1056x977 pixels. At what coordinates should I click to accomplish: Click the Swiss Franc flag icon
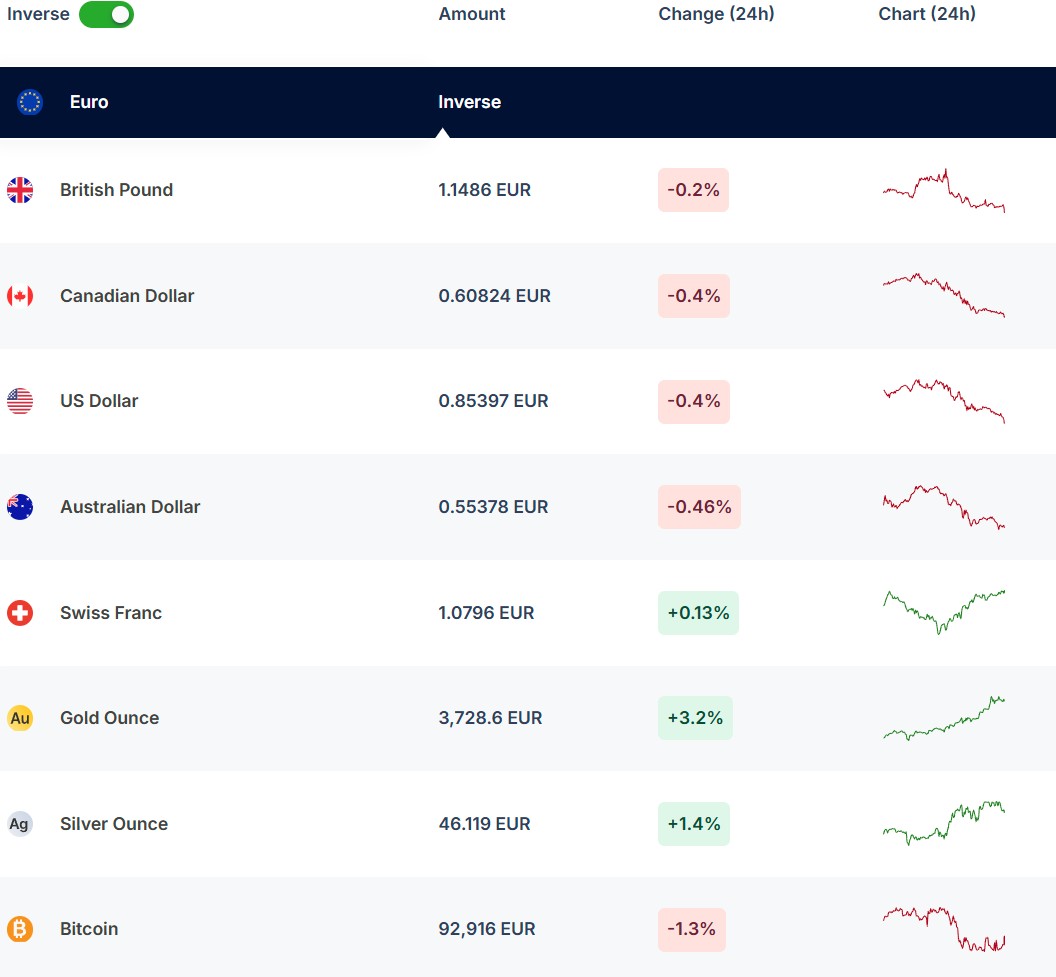20,613
